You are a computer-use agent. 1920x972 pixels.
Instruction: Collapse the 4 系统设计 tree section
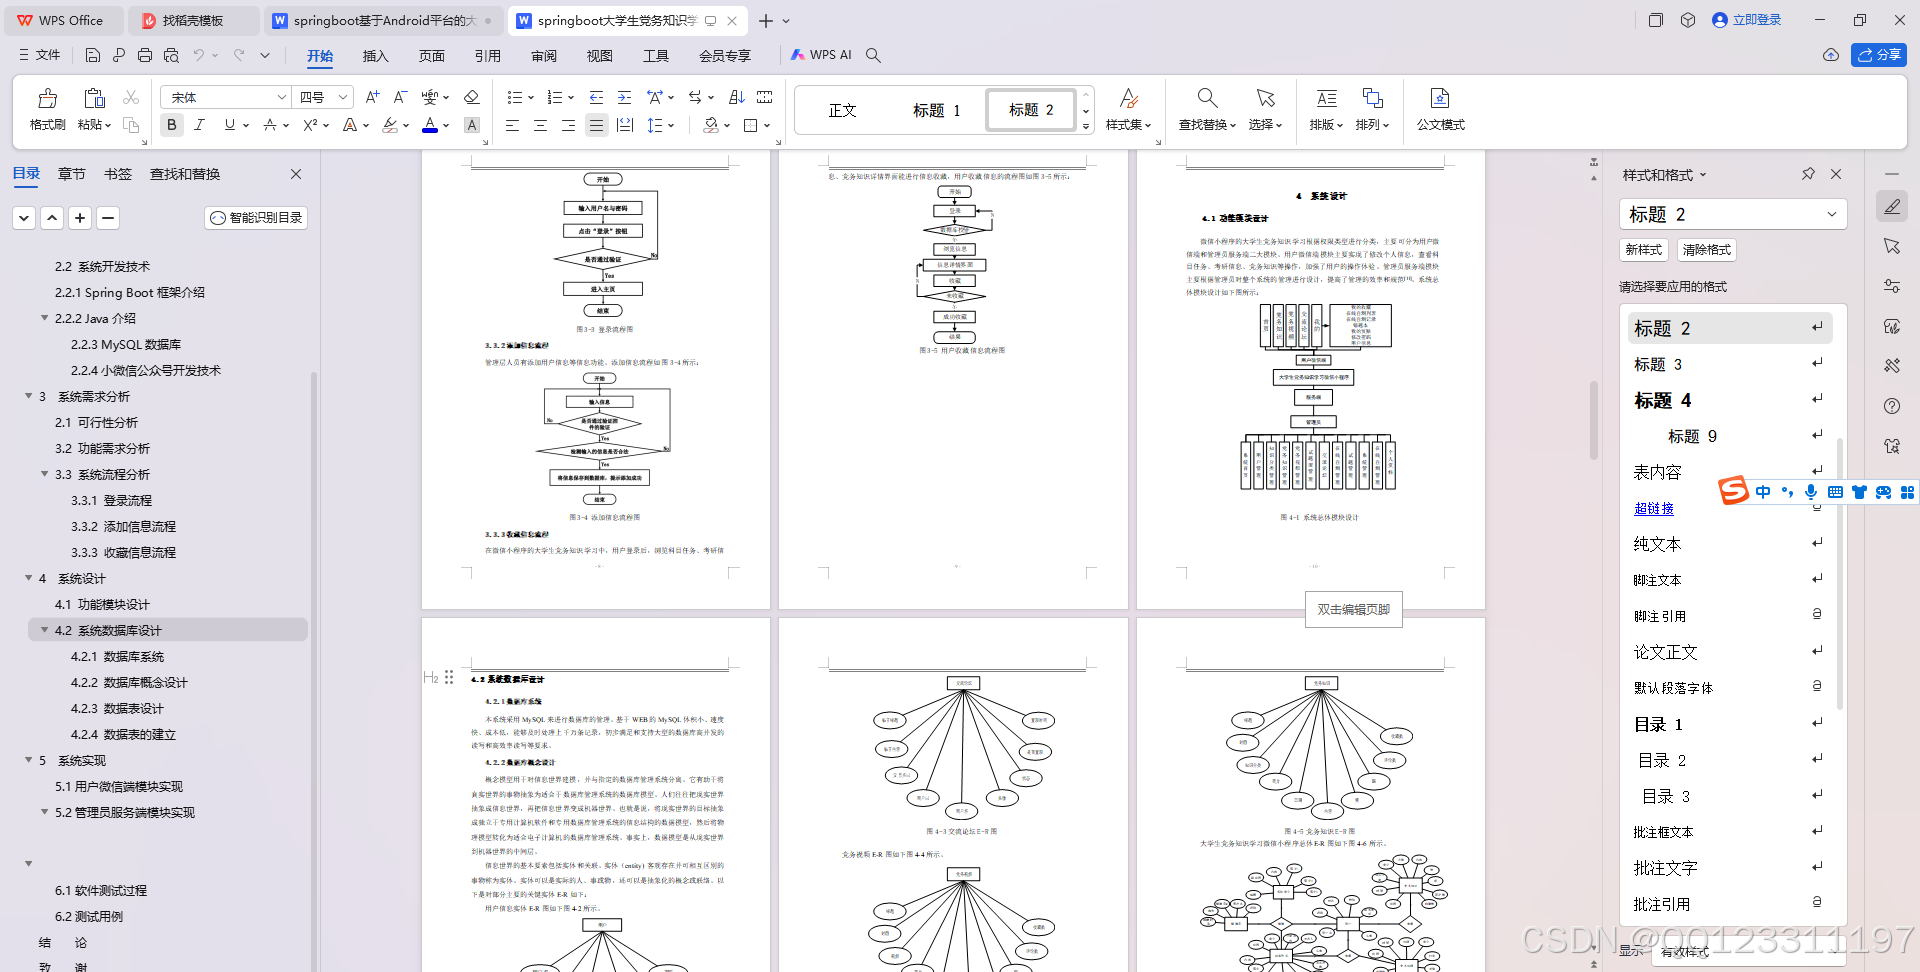pyautogui.click(x=28, y=578)
